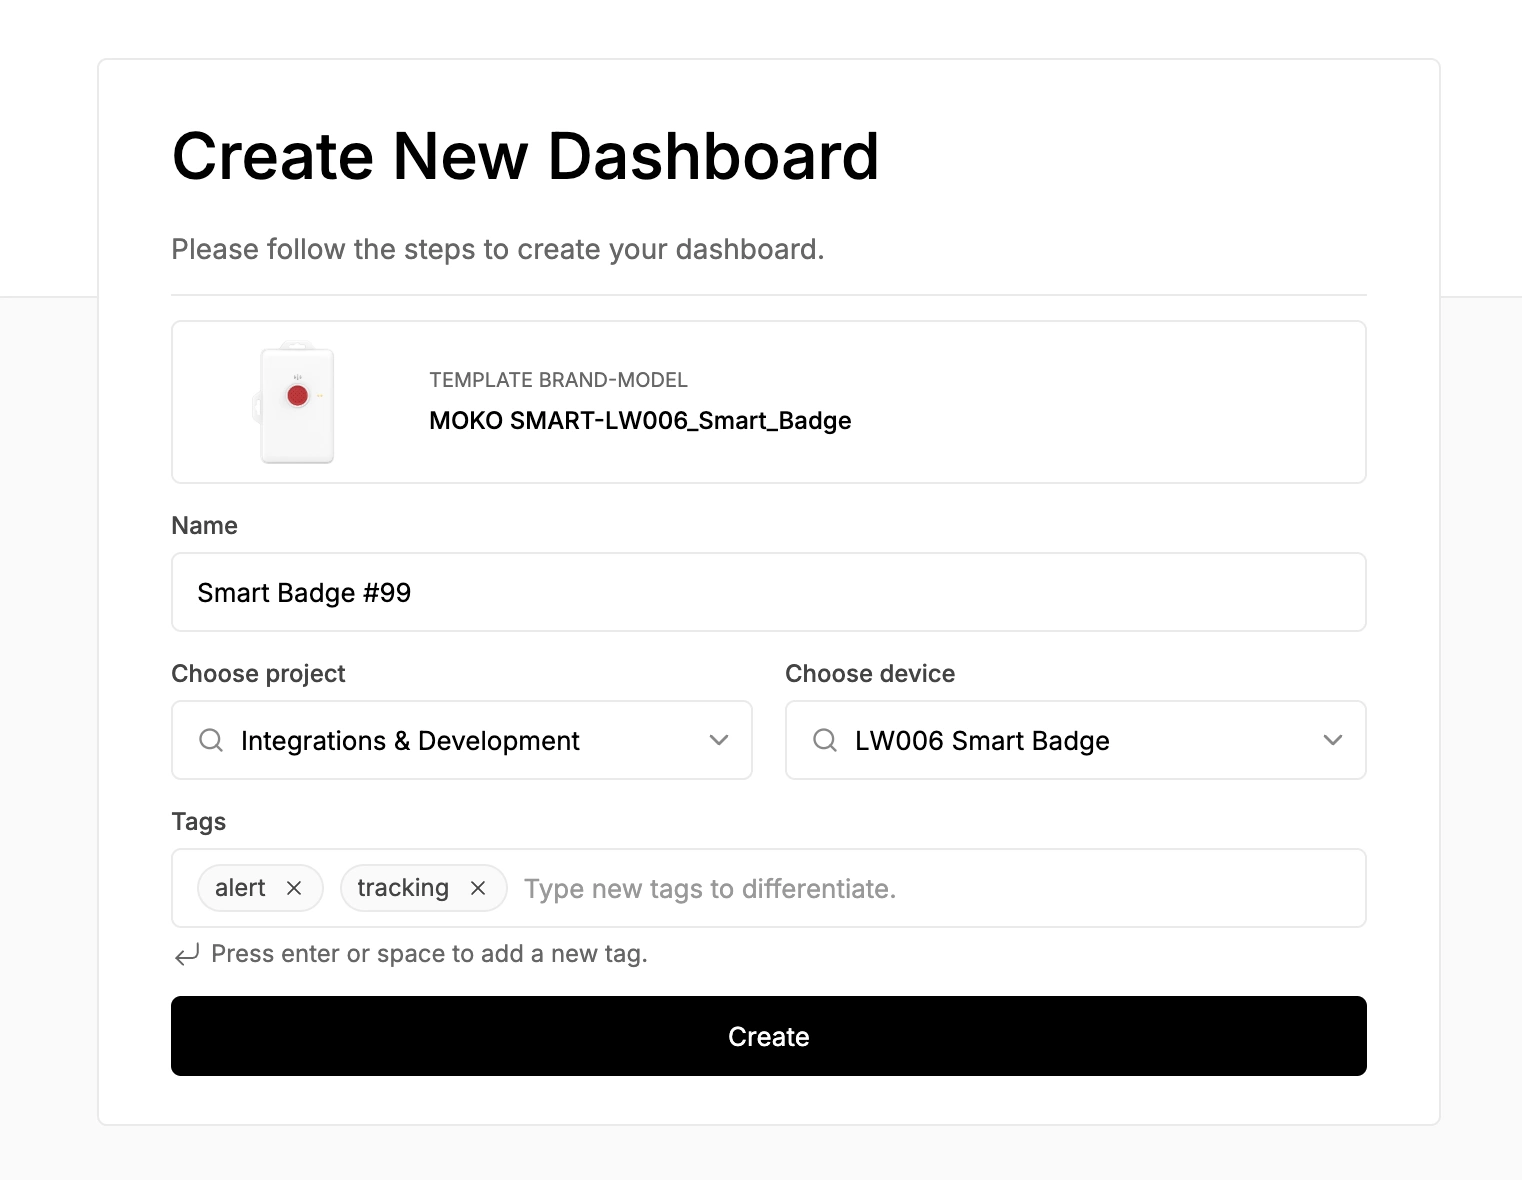Screen dimensions: 1522x1180
Task: Click the Create button
Action: (769, 1036)
